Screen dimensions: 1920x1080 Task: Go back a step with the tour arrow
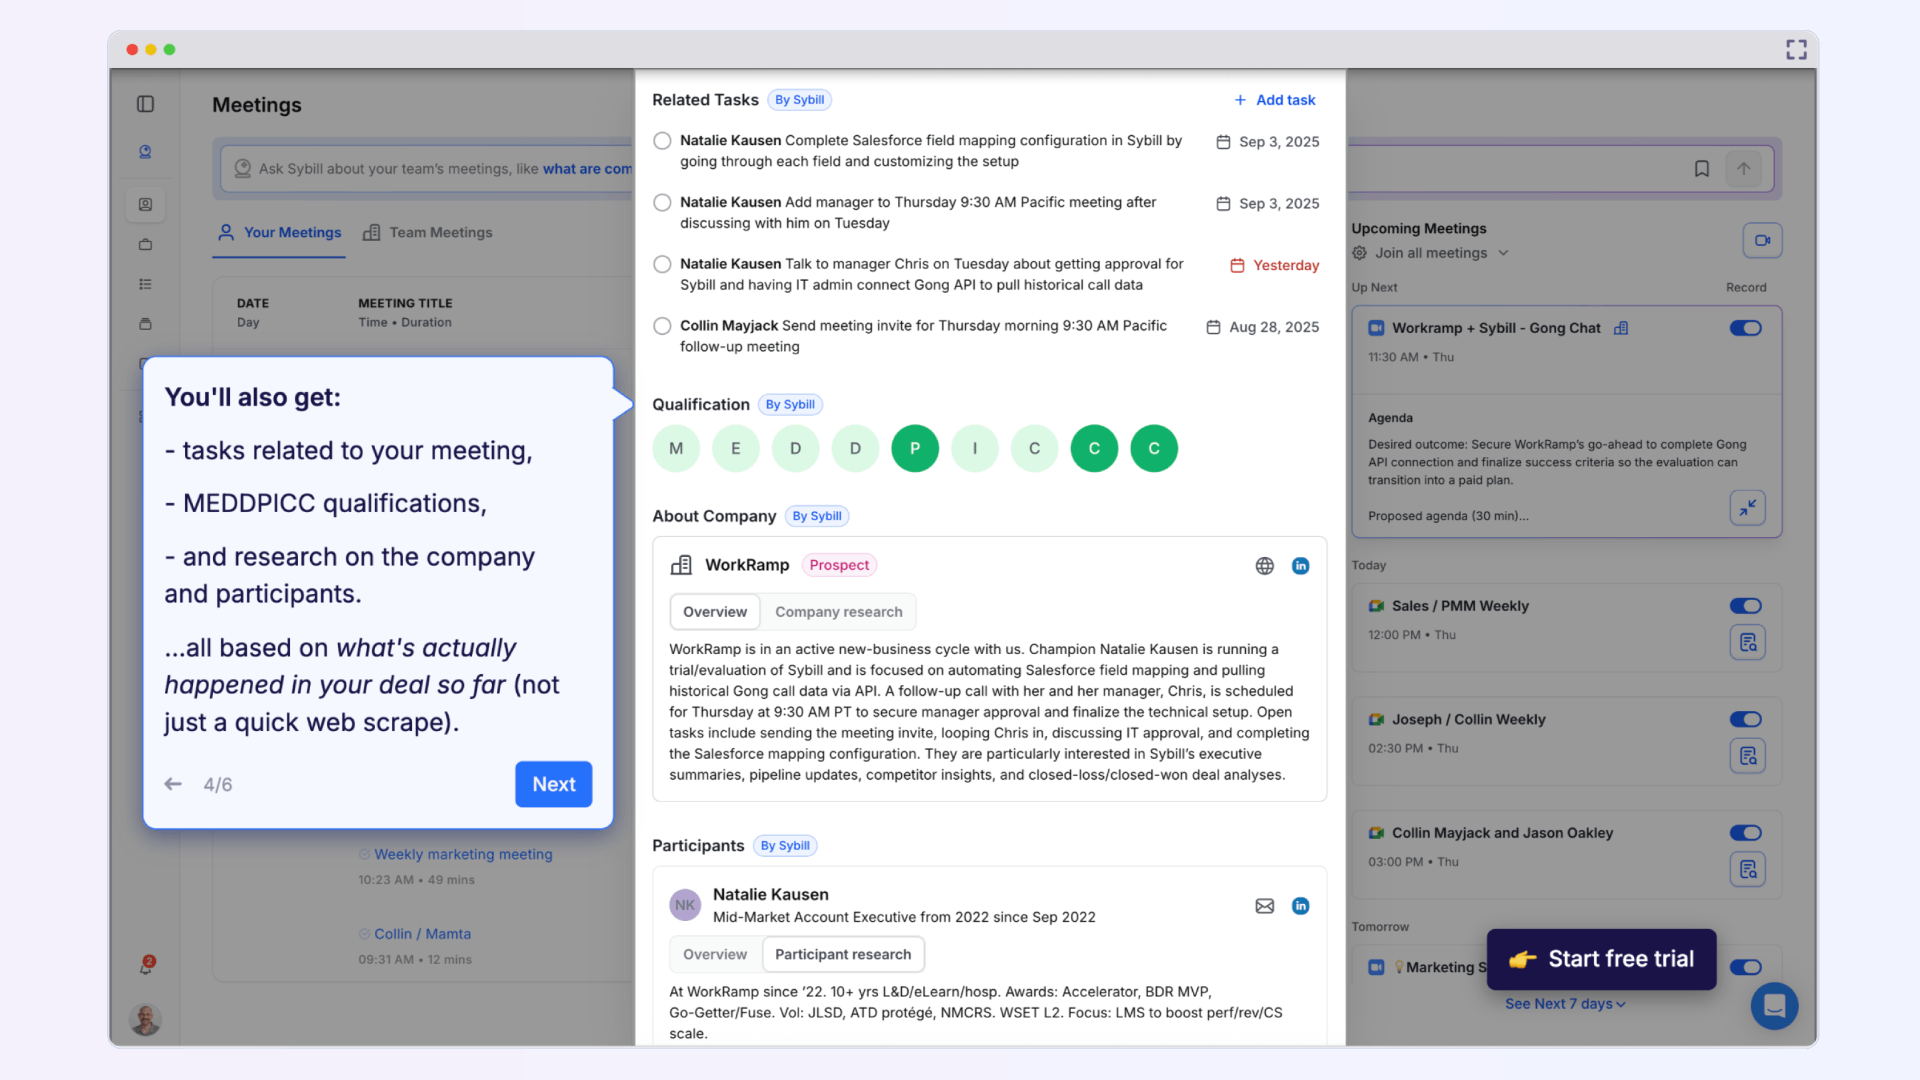pyautogui.click(x=173, y=784)
